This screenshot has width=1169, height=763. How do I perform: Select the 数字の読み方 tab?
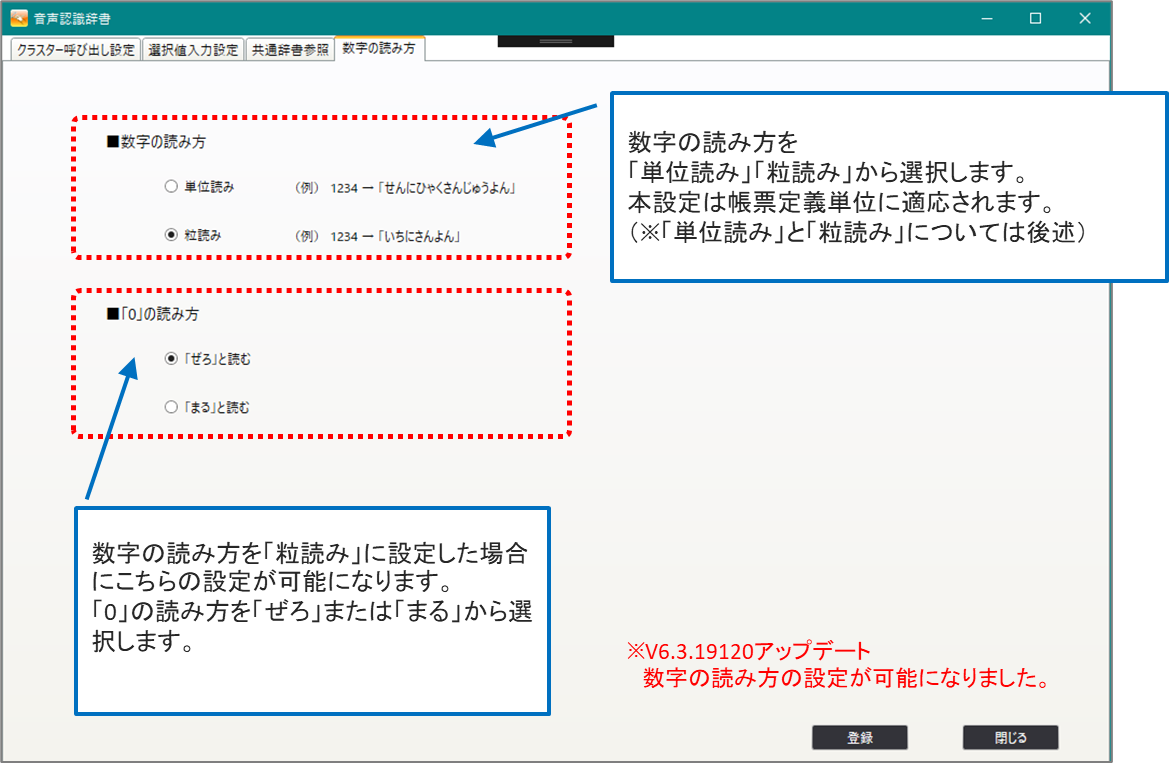pyautogui.click(x=379, y=49)
